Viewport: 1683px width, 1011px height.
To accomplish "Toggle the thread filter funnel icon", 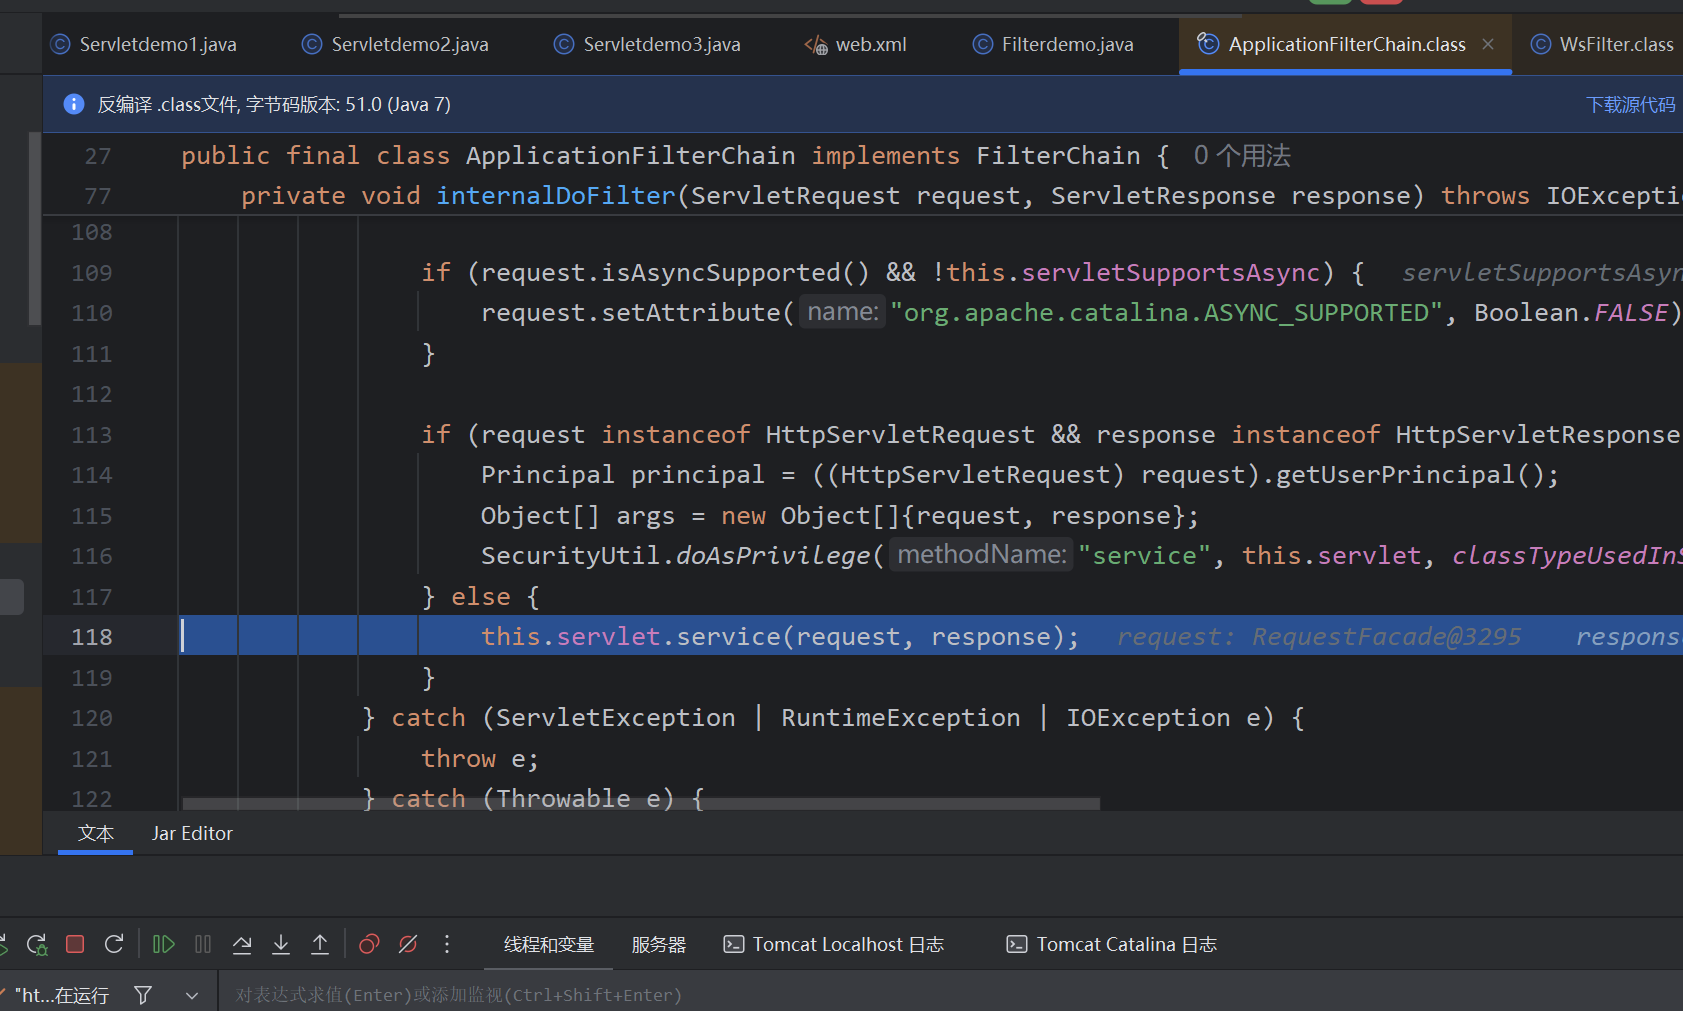I will pyautogui.click(x=143, y=995).
